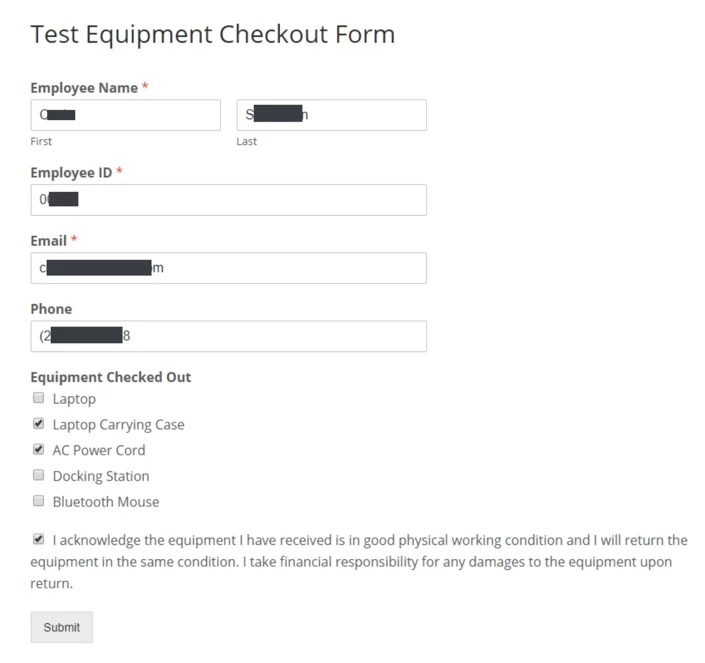Toggle the equipment acknowledgement checkbox
Screen dimensions: 705x663
coord(39,539)
